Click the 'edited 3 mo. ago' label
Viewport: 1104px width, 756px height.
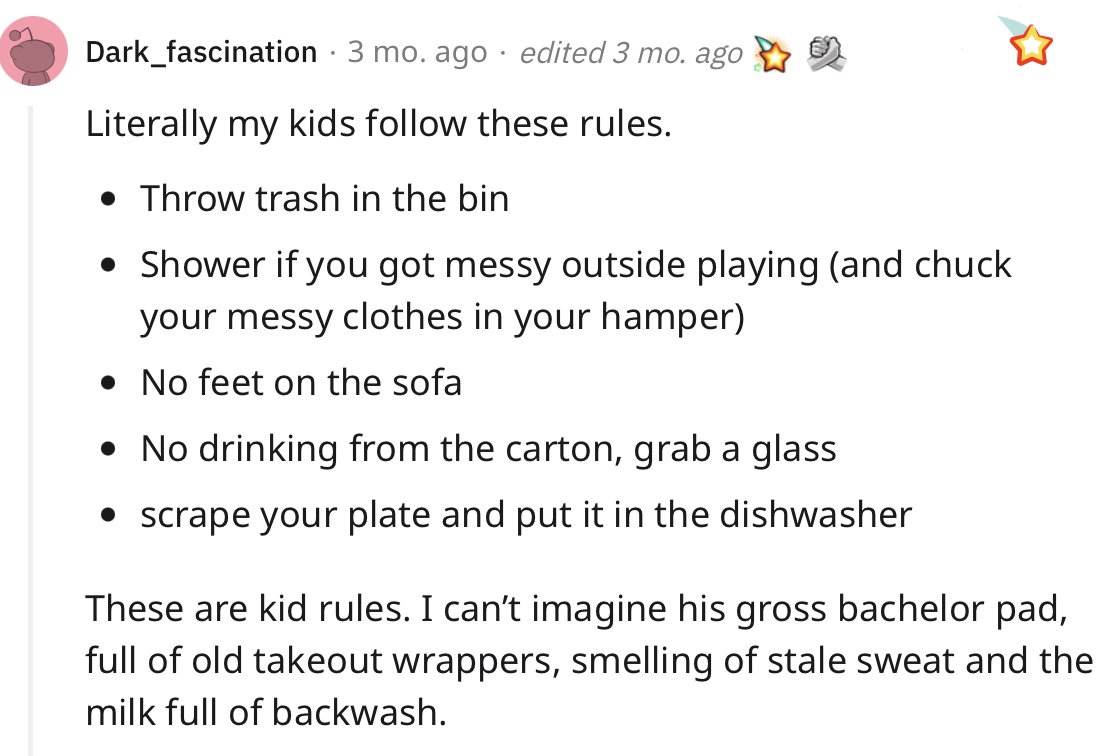click(x=631, y=53)
